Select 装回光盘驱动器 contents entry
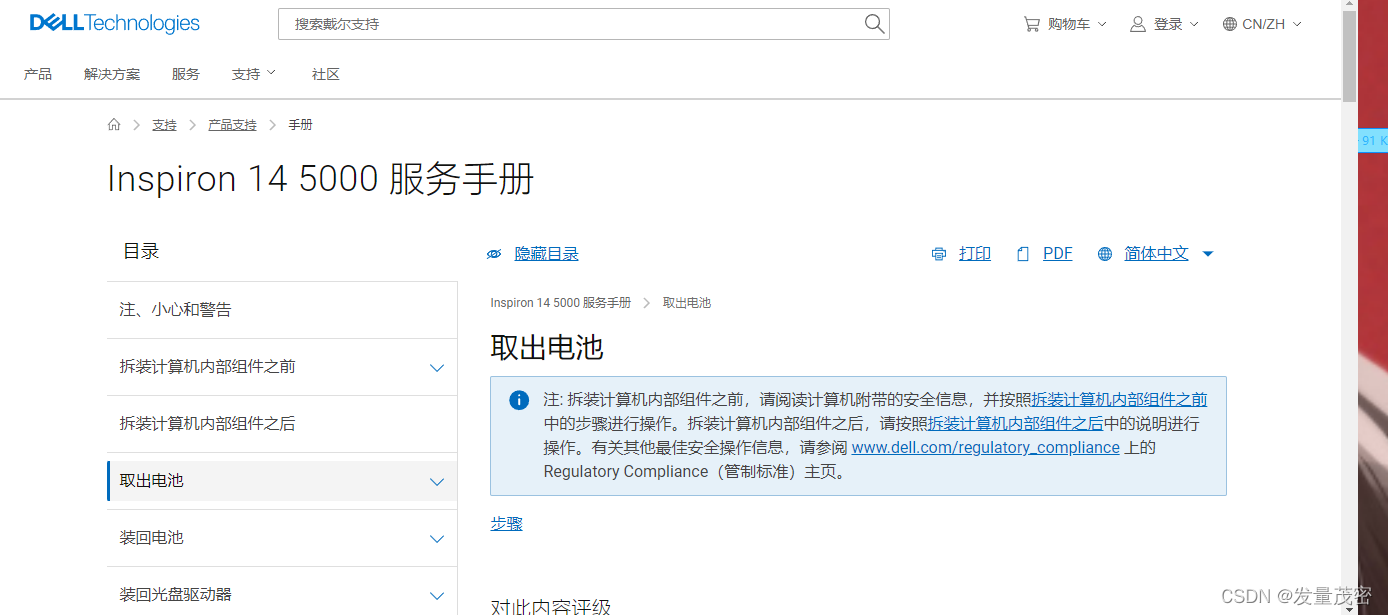This screenshot has height=615, width=1388. pyautogui.click(x=282, y=594)
